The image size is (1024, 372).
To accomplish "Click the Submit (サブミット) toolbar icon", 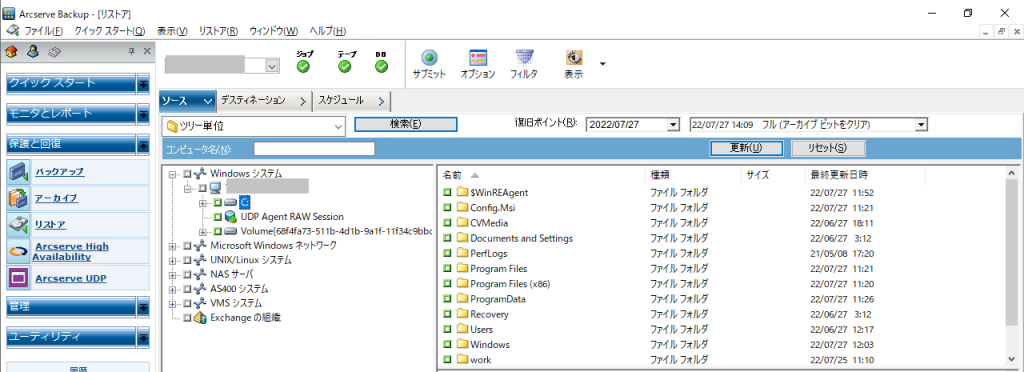I will [x=429, y=57].
